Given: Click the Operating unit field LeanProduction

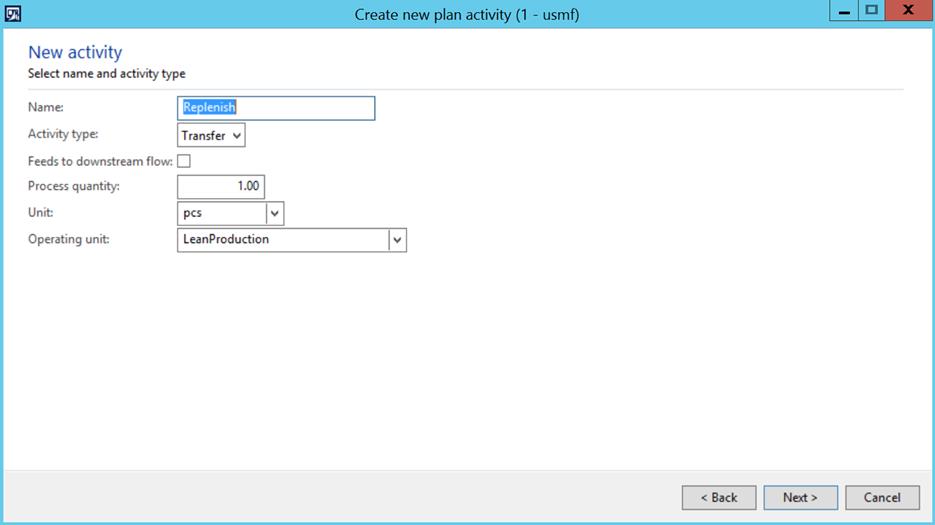Looking at the screenshot, I should [x=283, y=240].
